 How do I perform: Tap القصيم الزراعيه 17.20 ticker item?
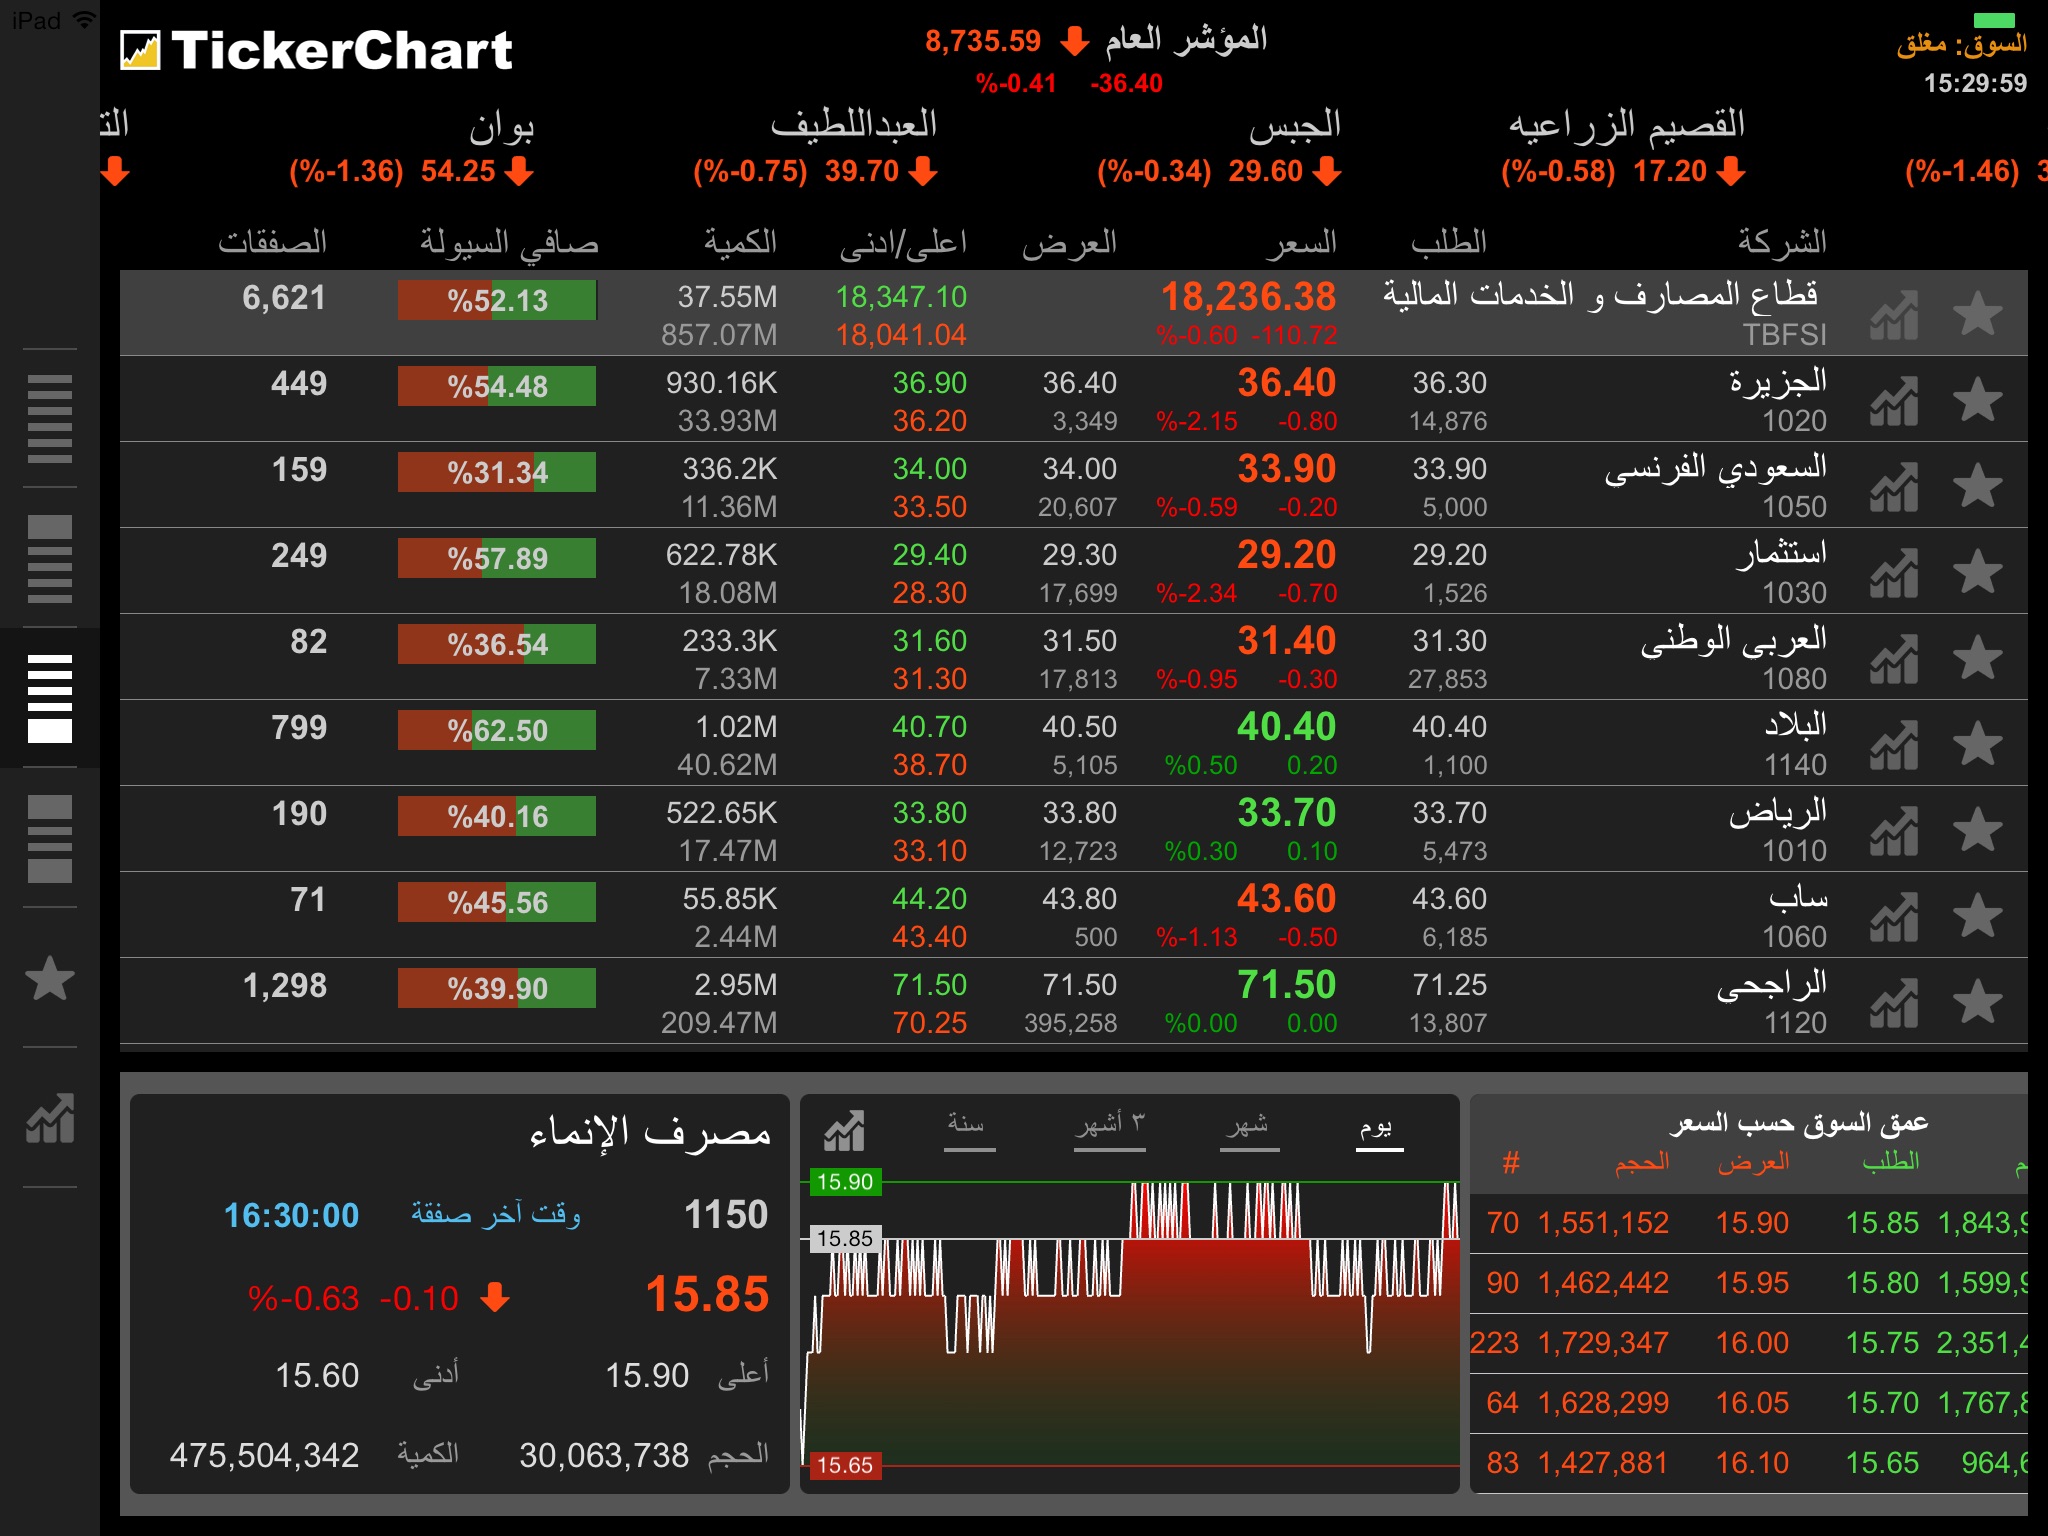click(x=1624, y=148)
